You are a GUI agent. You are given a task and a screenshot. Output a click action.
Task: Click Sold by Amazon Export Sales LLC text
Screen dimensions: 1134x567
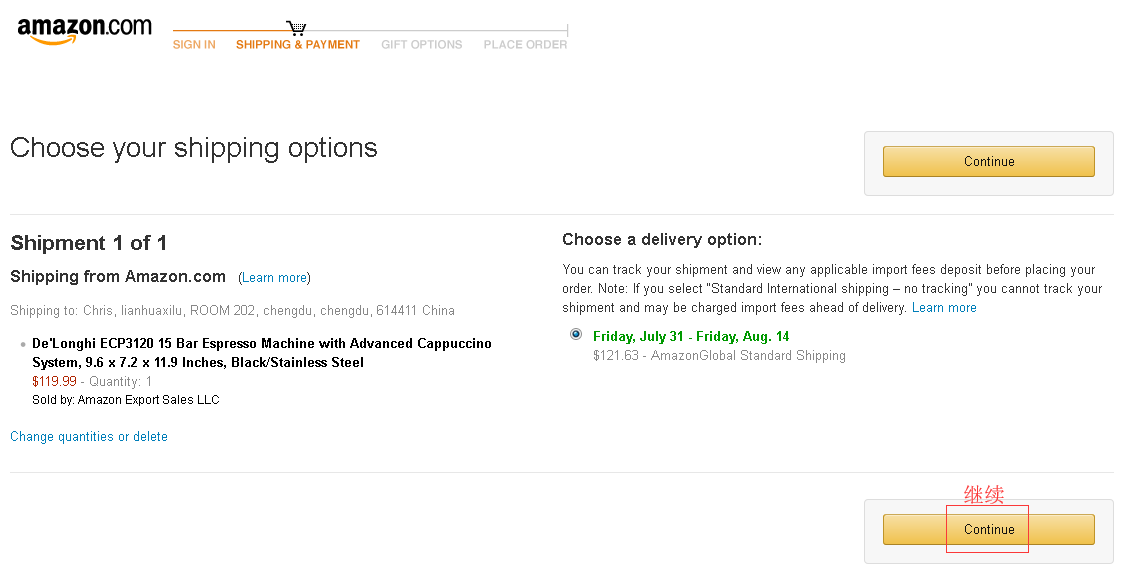click(x=125, y=400)
